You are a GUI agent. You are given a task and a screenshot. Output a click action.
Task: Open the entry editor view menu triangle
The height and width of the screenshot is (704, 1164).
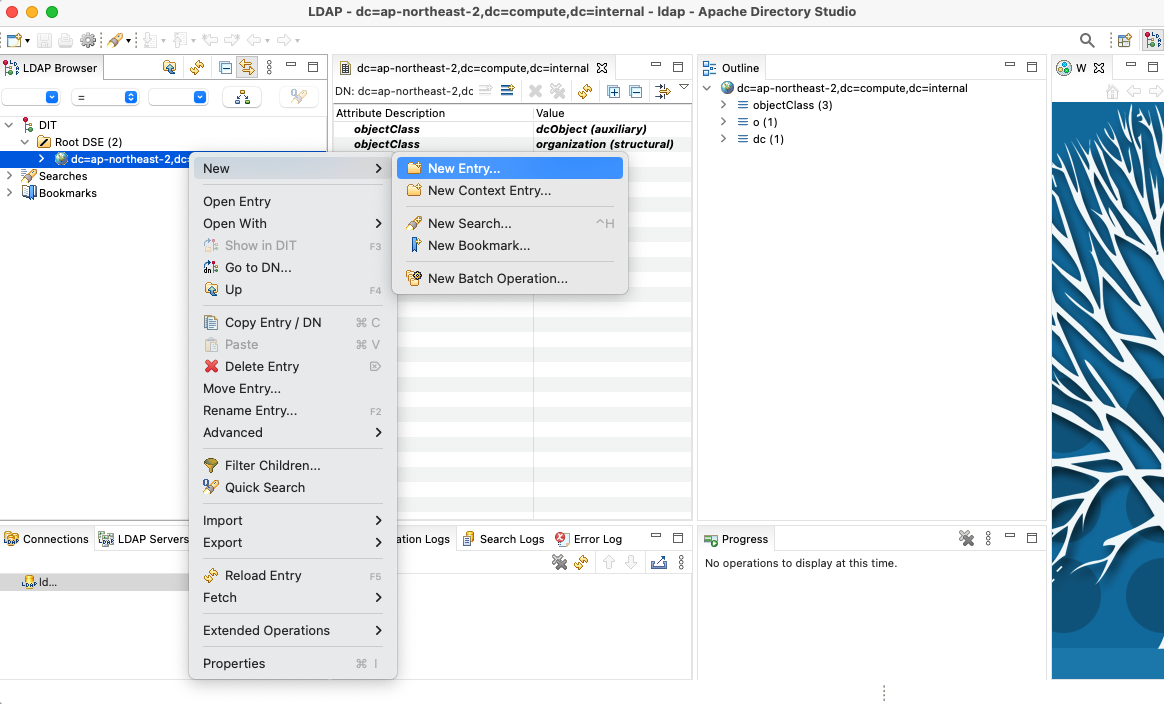point(684,88)
